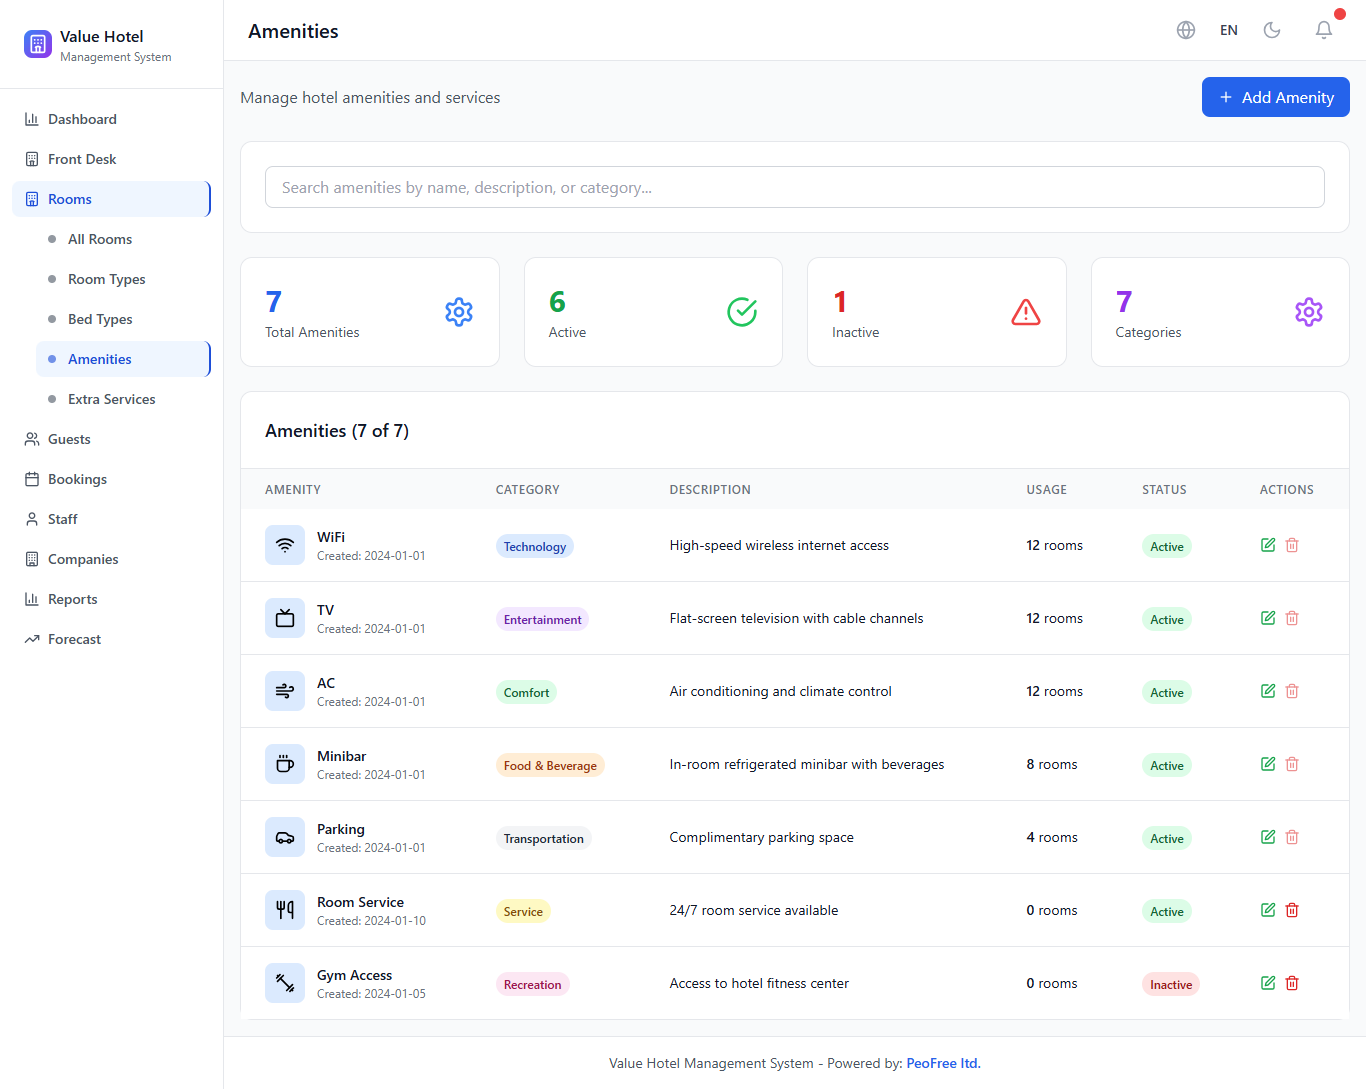Focus the search amenities input field

click(x=794, y=187)
